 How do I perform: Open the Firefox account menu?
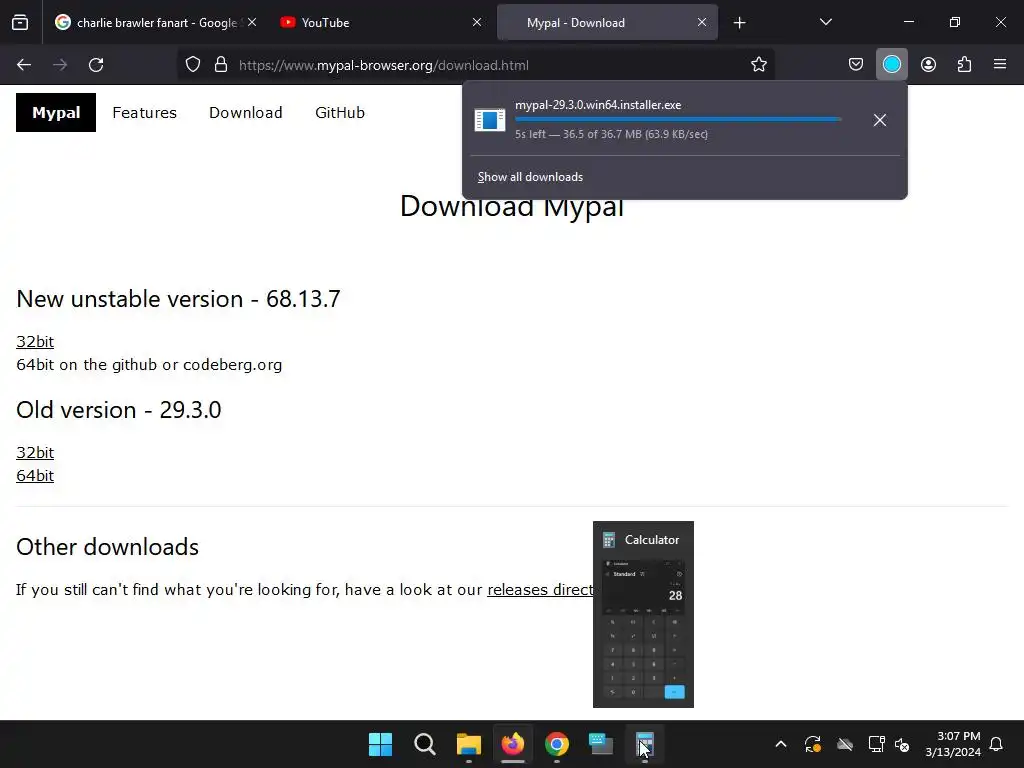928,65
